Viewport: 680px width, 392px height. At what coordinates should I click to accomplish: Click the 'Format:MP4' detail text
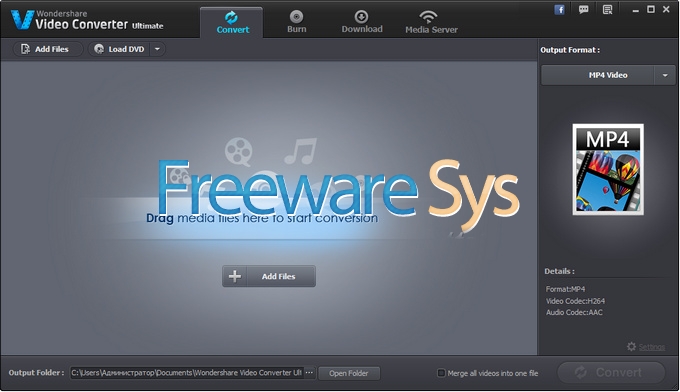pos(566,289)
